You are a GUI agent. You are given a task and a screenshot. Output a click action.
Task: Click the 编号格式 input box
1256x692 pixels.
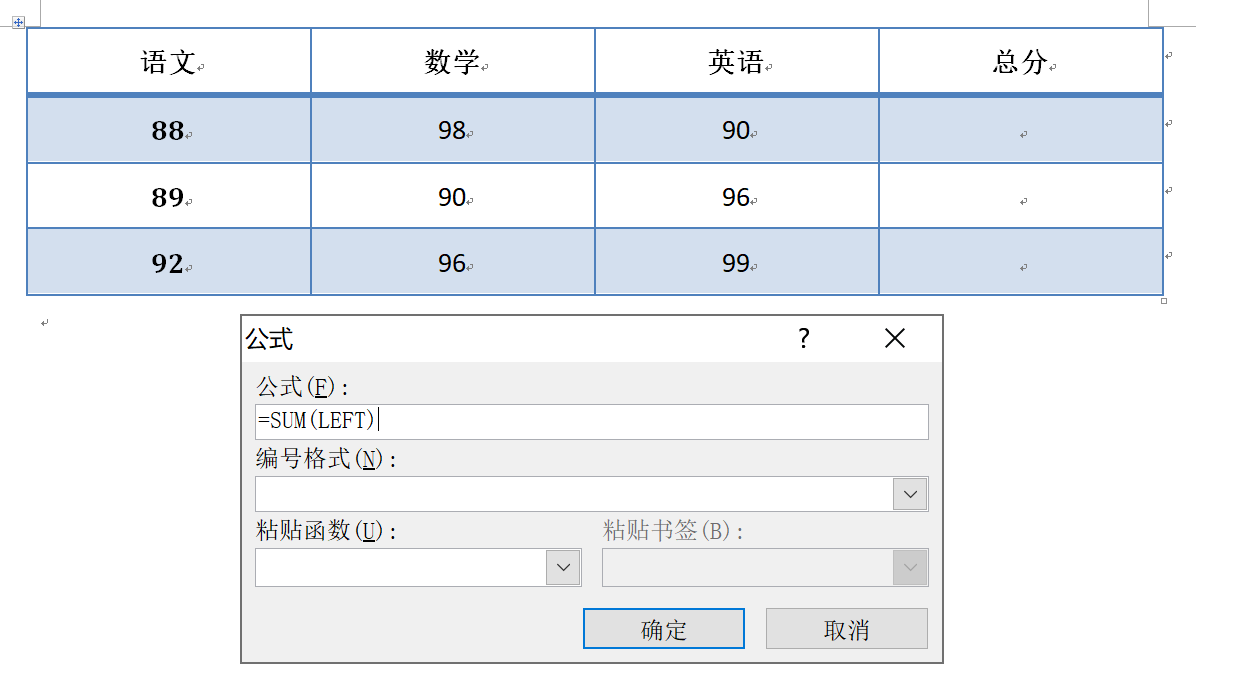click(574, 494)
